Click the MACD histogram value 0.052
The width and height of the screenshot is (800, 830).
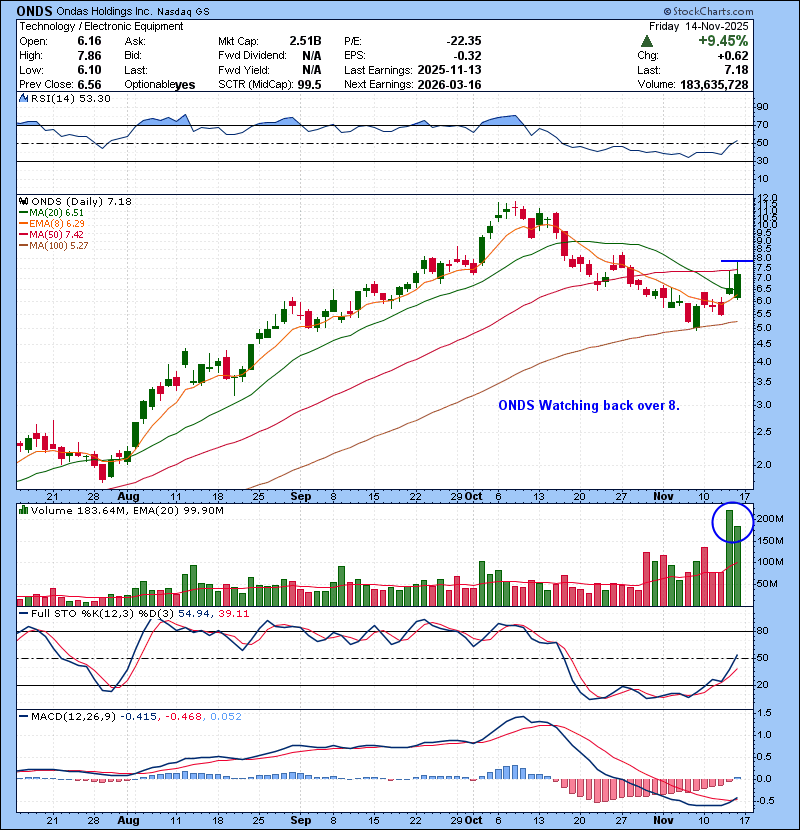click(226, 717)
